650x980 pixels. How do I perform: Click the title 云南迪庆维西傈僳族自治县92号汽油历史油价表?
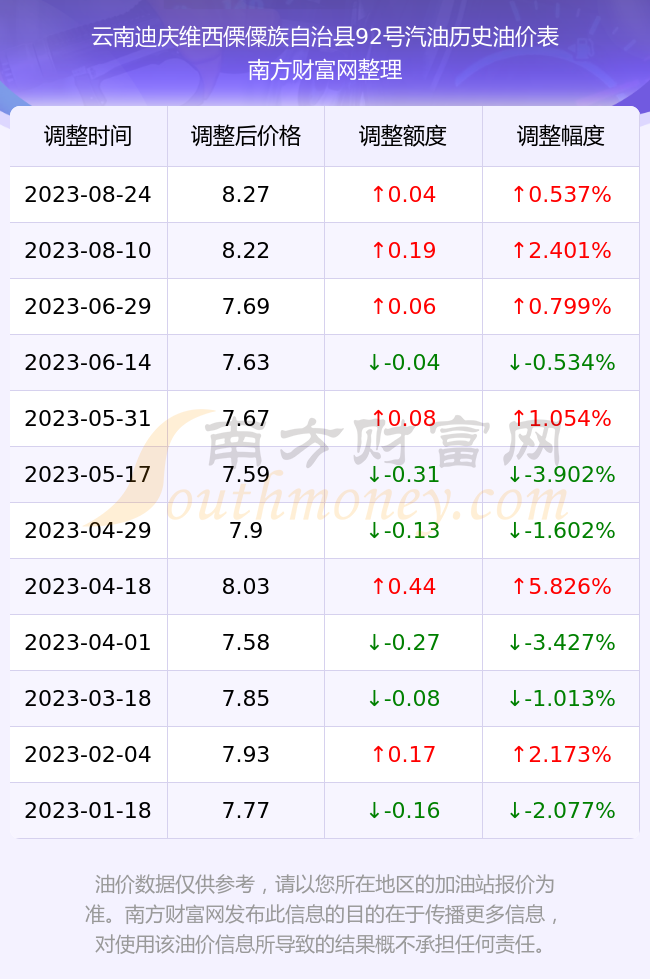tap(325, 37)
